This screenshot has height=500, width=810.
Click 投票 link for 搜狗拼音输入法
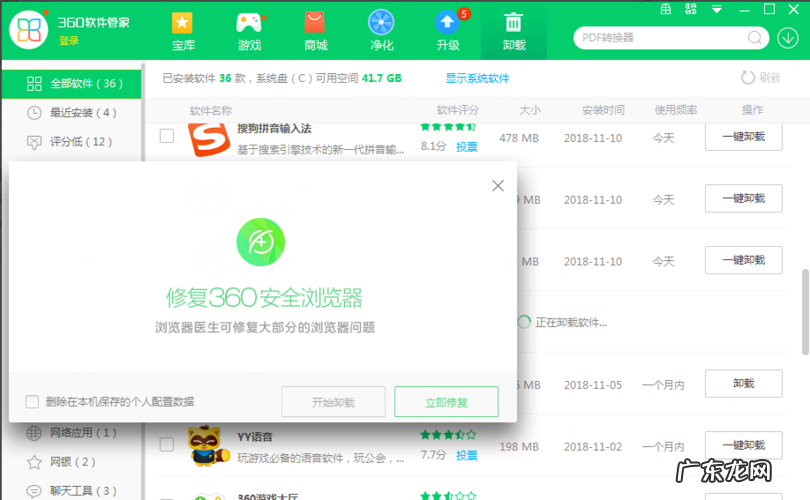[x=466, y=147]
